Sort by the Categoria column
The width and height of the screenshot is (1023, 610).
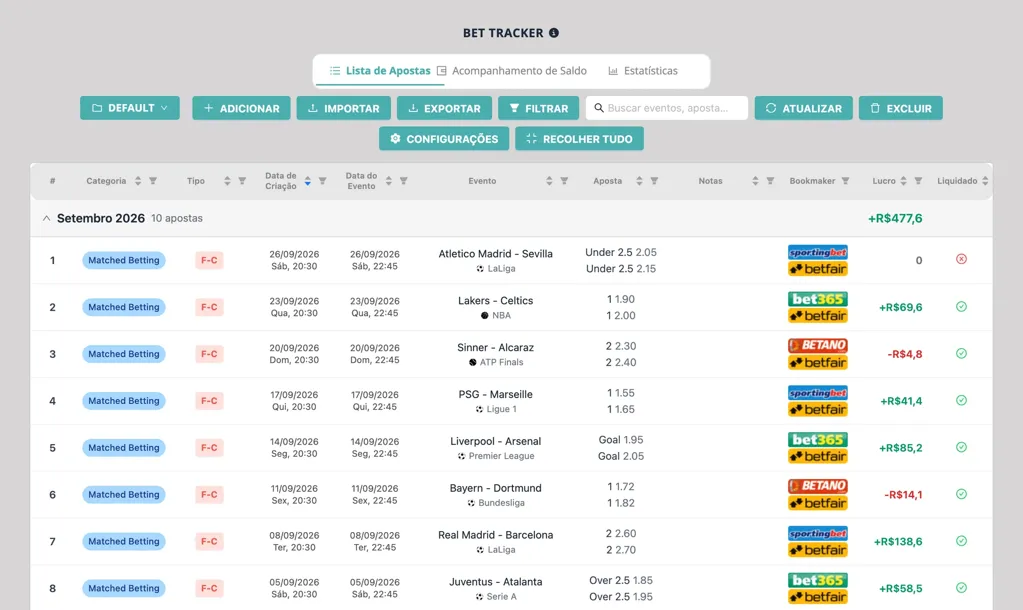[x=138, y=181]
